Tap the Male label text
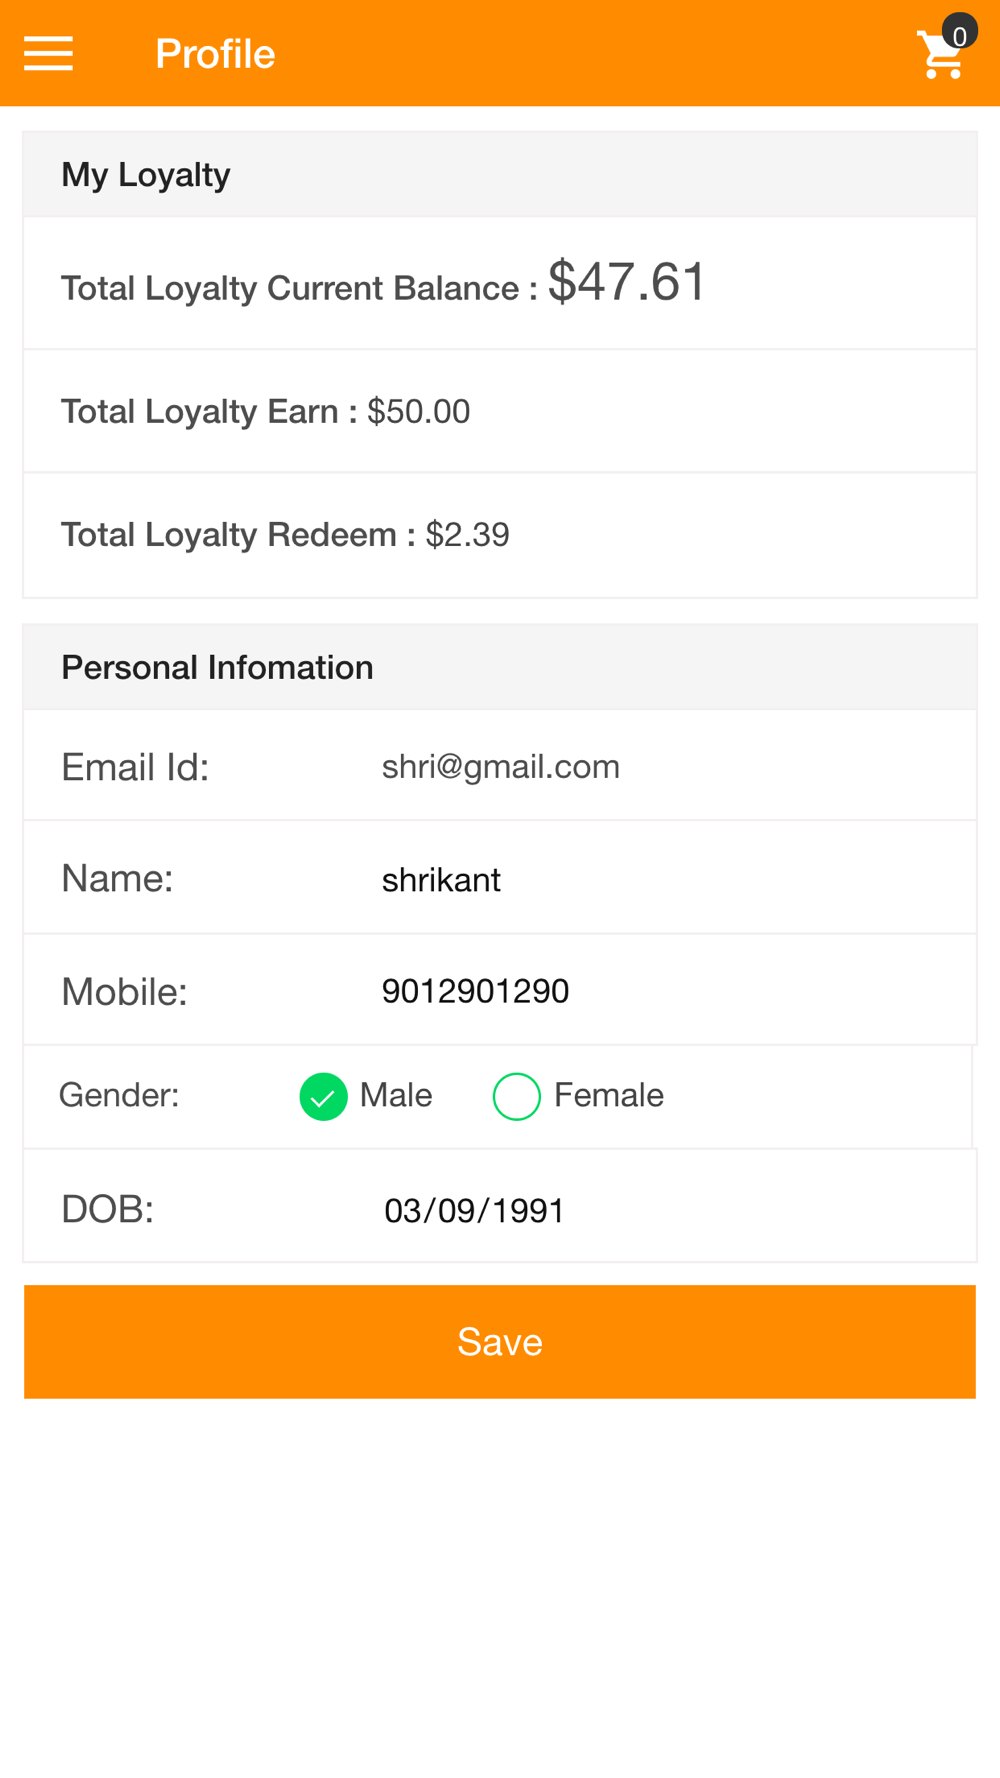This screenshot has width=1000, height=1778. click(x=396, y=1095)
